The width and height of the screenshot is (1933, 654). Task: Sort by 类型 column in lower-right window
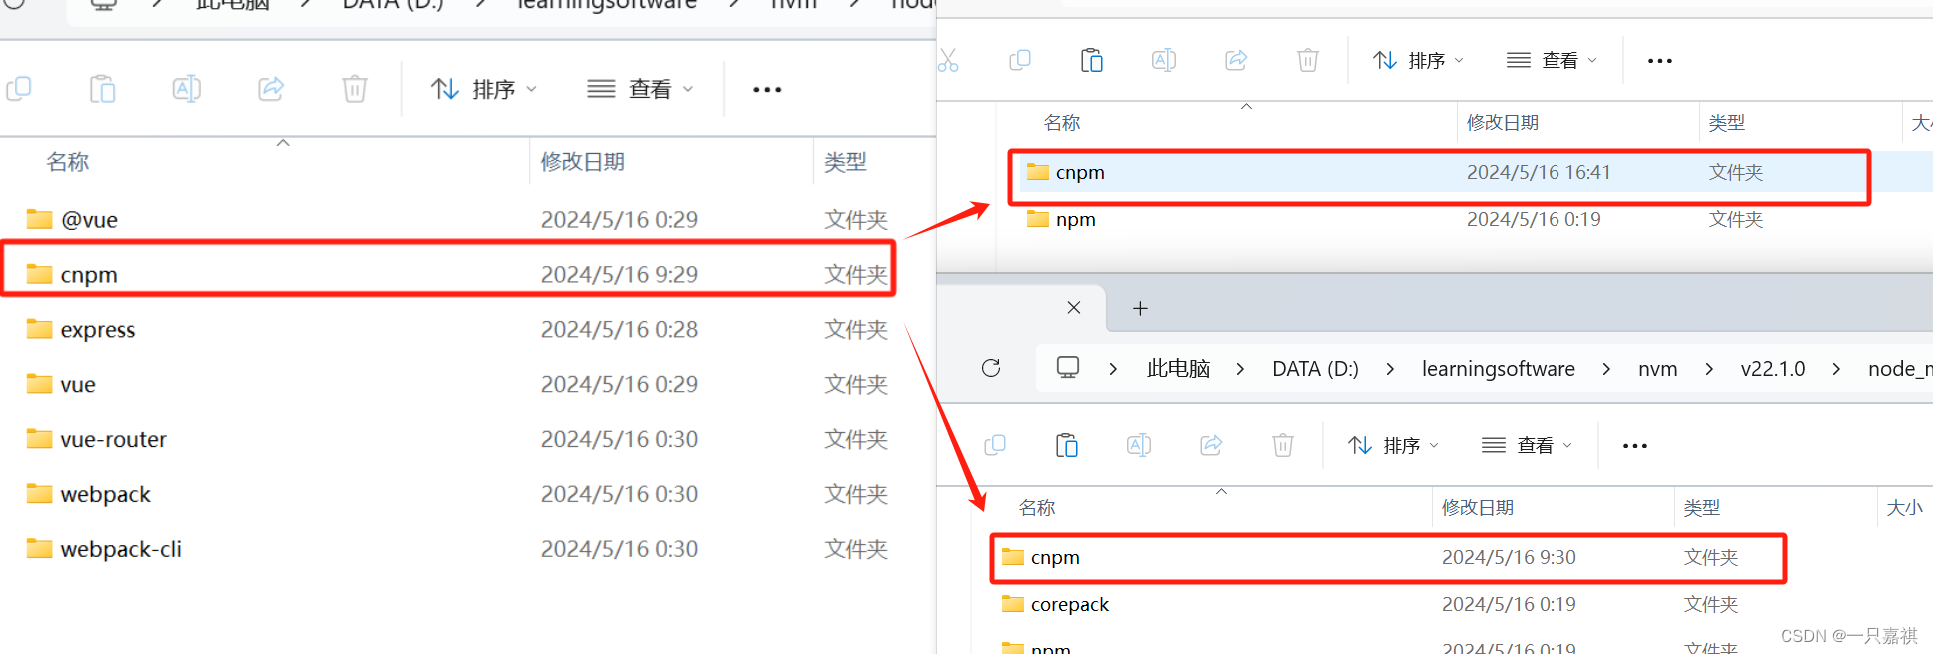(1702, 508)
